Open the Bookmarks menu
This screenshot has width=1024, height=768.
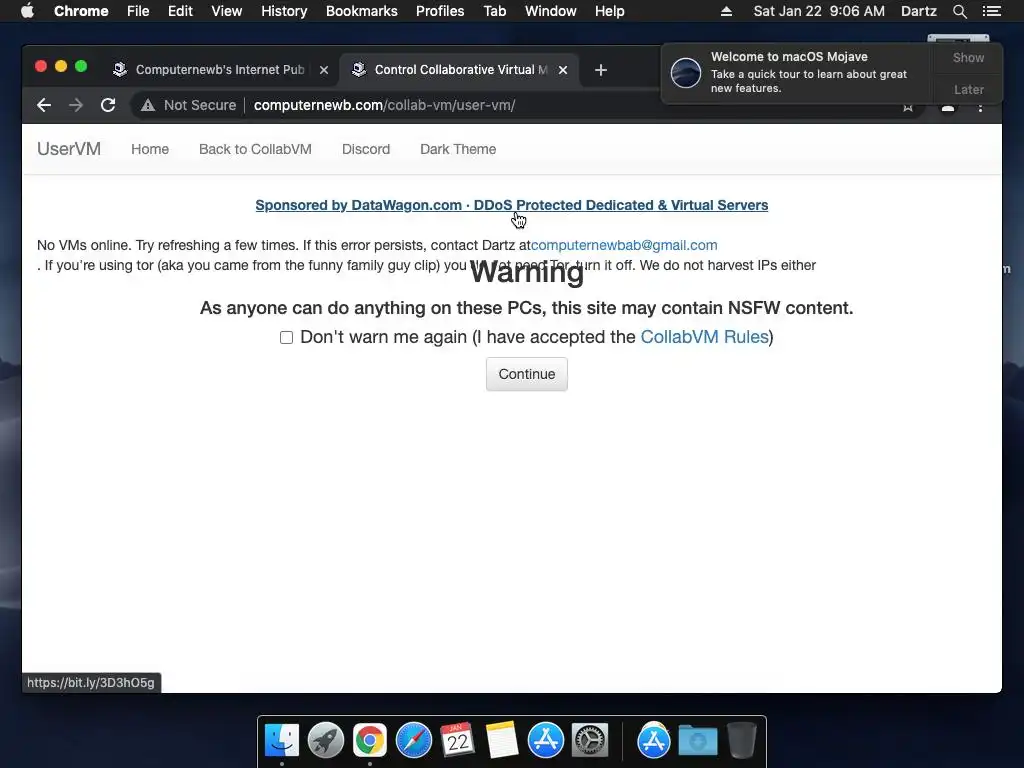click(x=362, y=11)
